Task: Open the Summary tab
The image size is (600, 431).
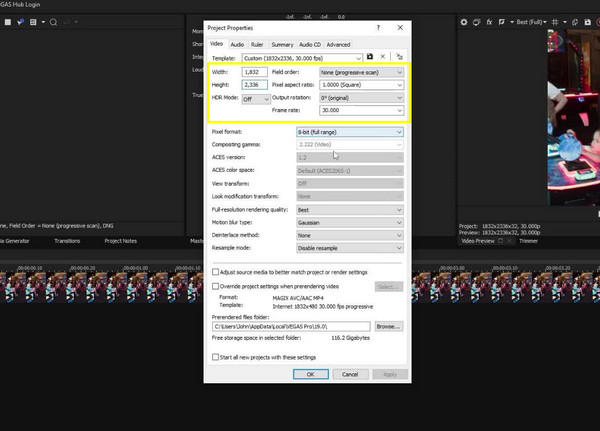Action: click(x=282, y=44)
